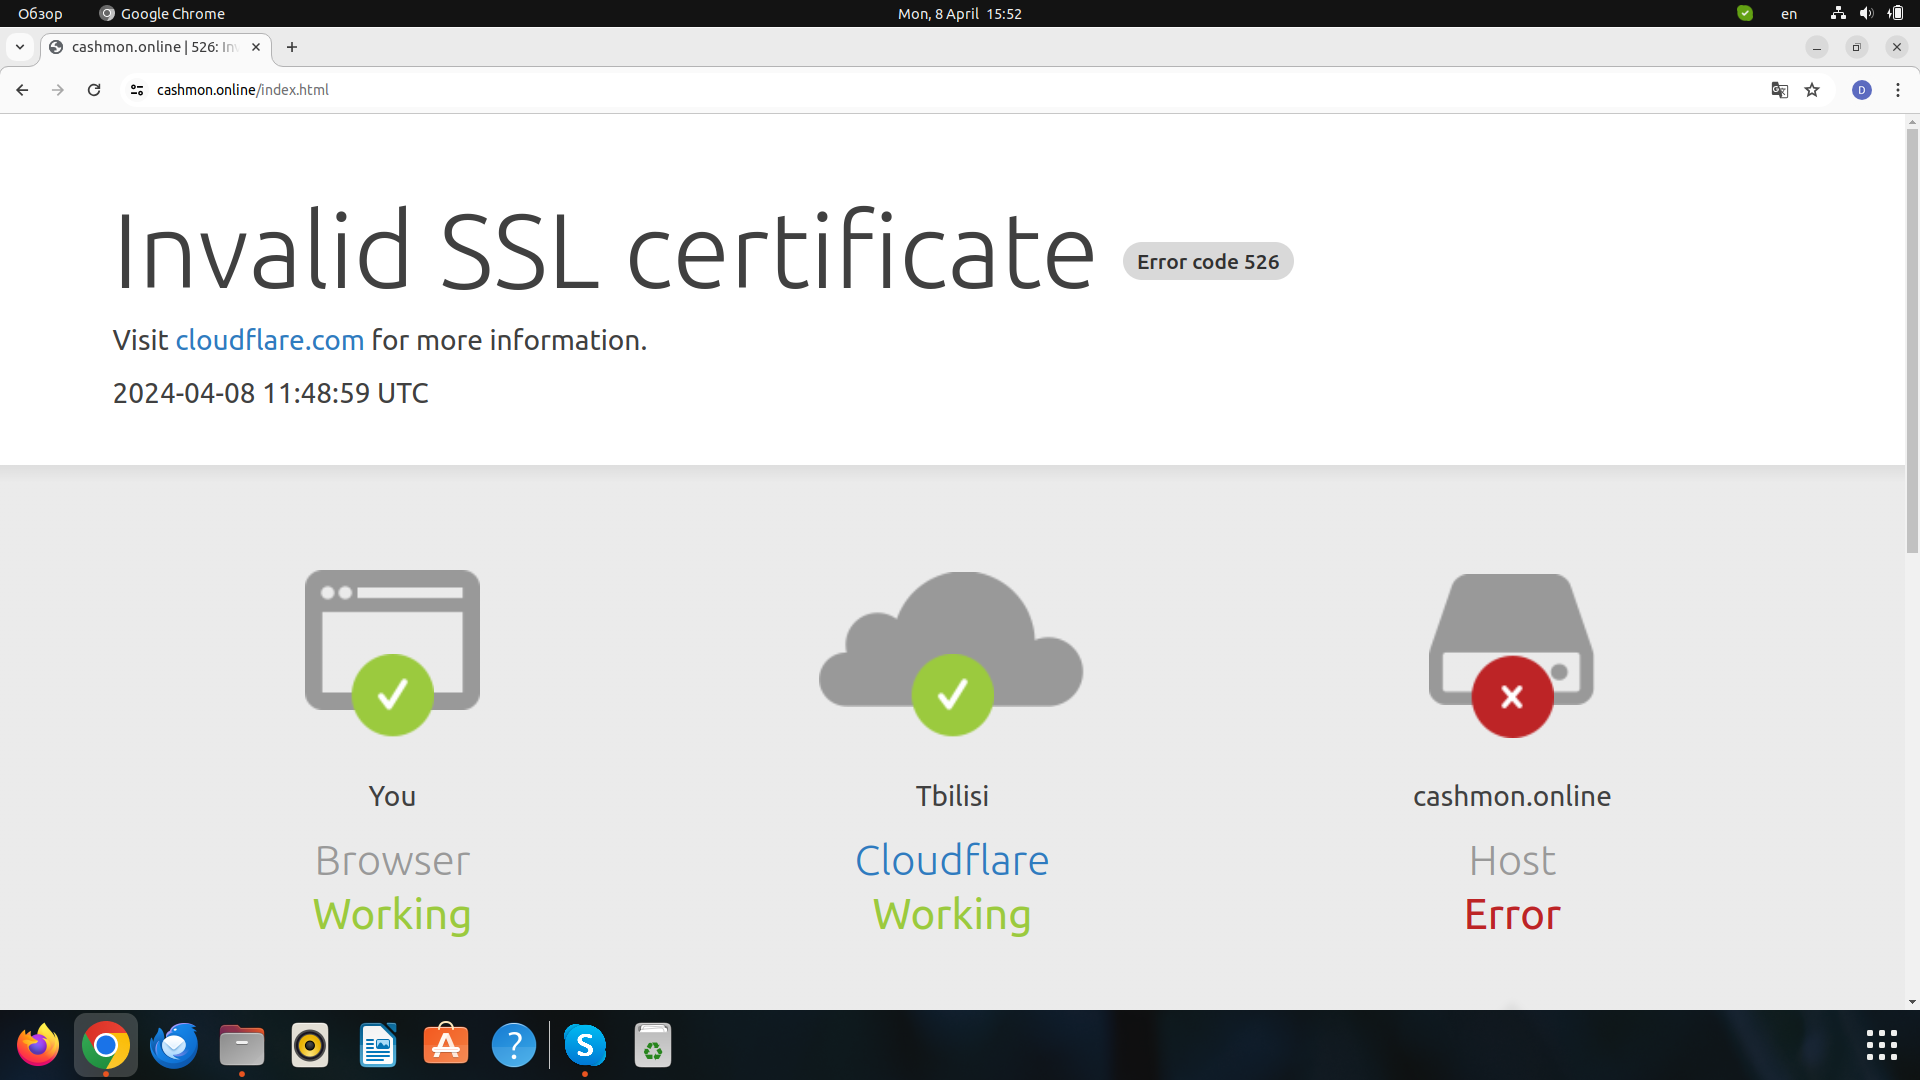1920x1080 pixels.
Task: Follow the cloudflare.com link
Action: [x=269, y=340]
